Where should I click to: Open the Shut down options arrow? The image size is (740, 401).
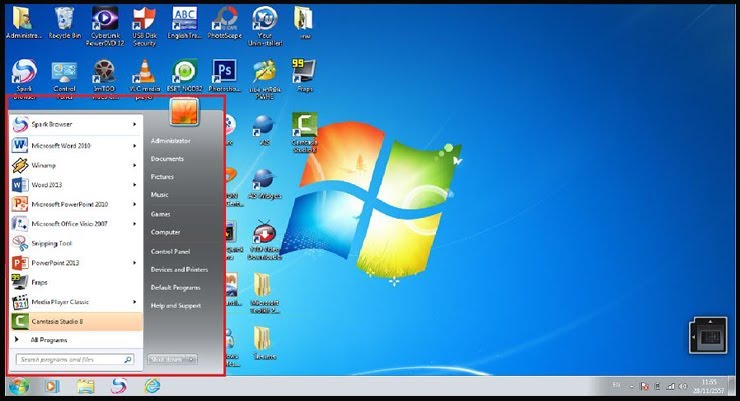click(191, 358)
